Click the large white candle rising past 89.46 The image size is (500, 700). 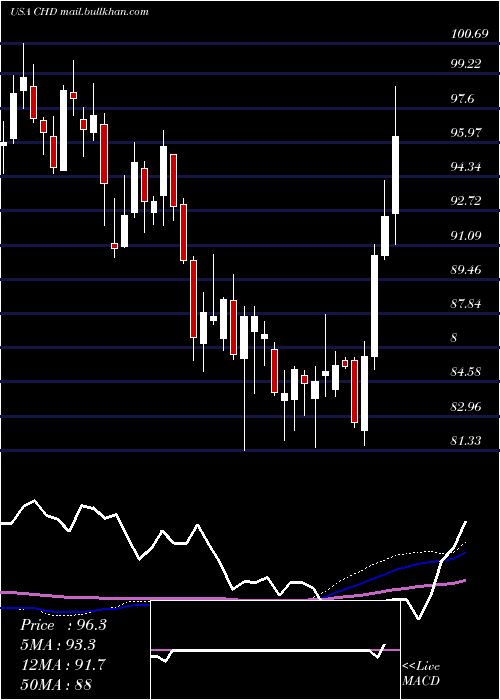375,306
